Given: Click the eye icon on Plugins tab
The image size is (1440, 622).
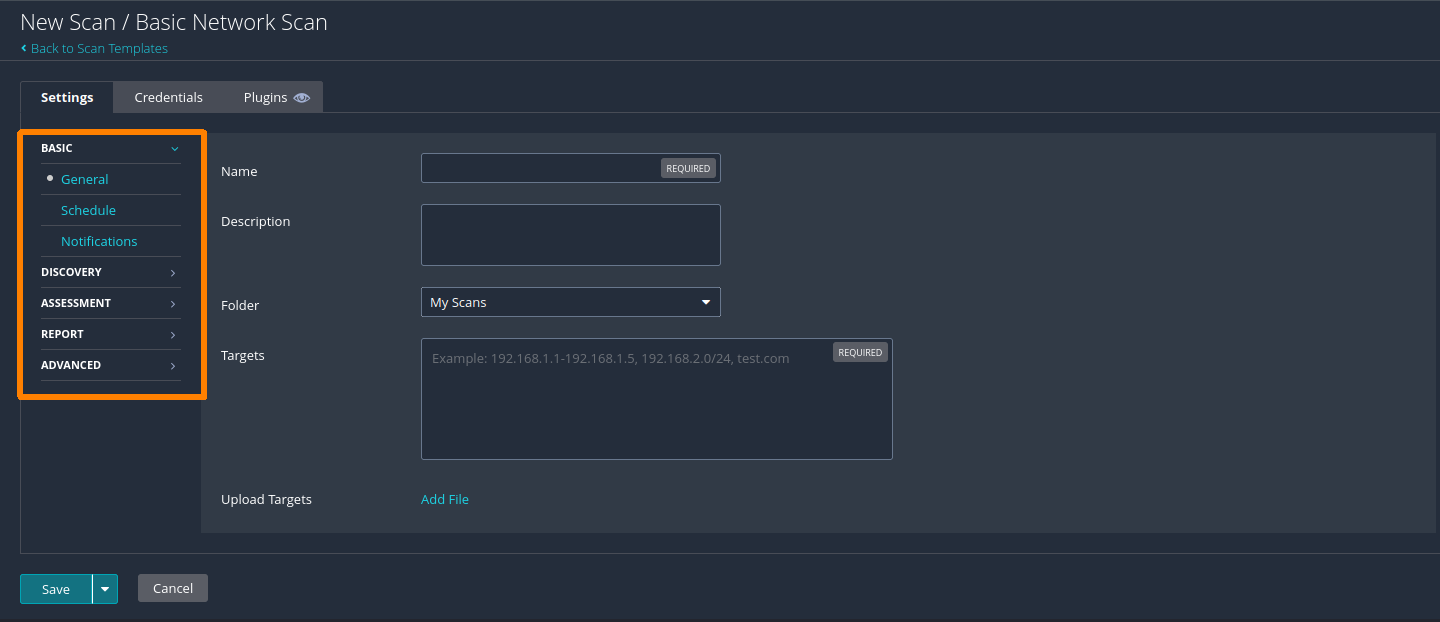Looking at the screenshot, I should (302, 98).
